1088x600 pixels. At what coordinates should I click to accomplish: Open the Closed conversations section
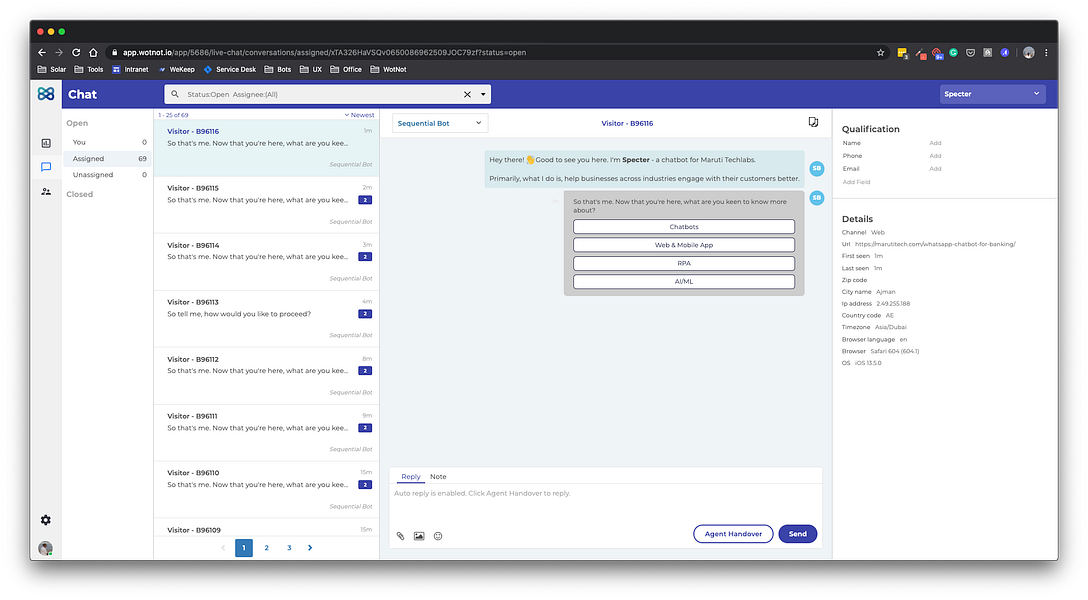[x=79, y=194]
